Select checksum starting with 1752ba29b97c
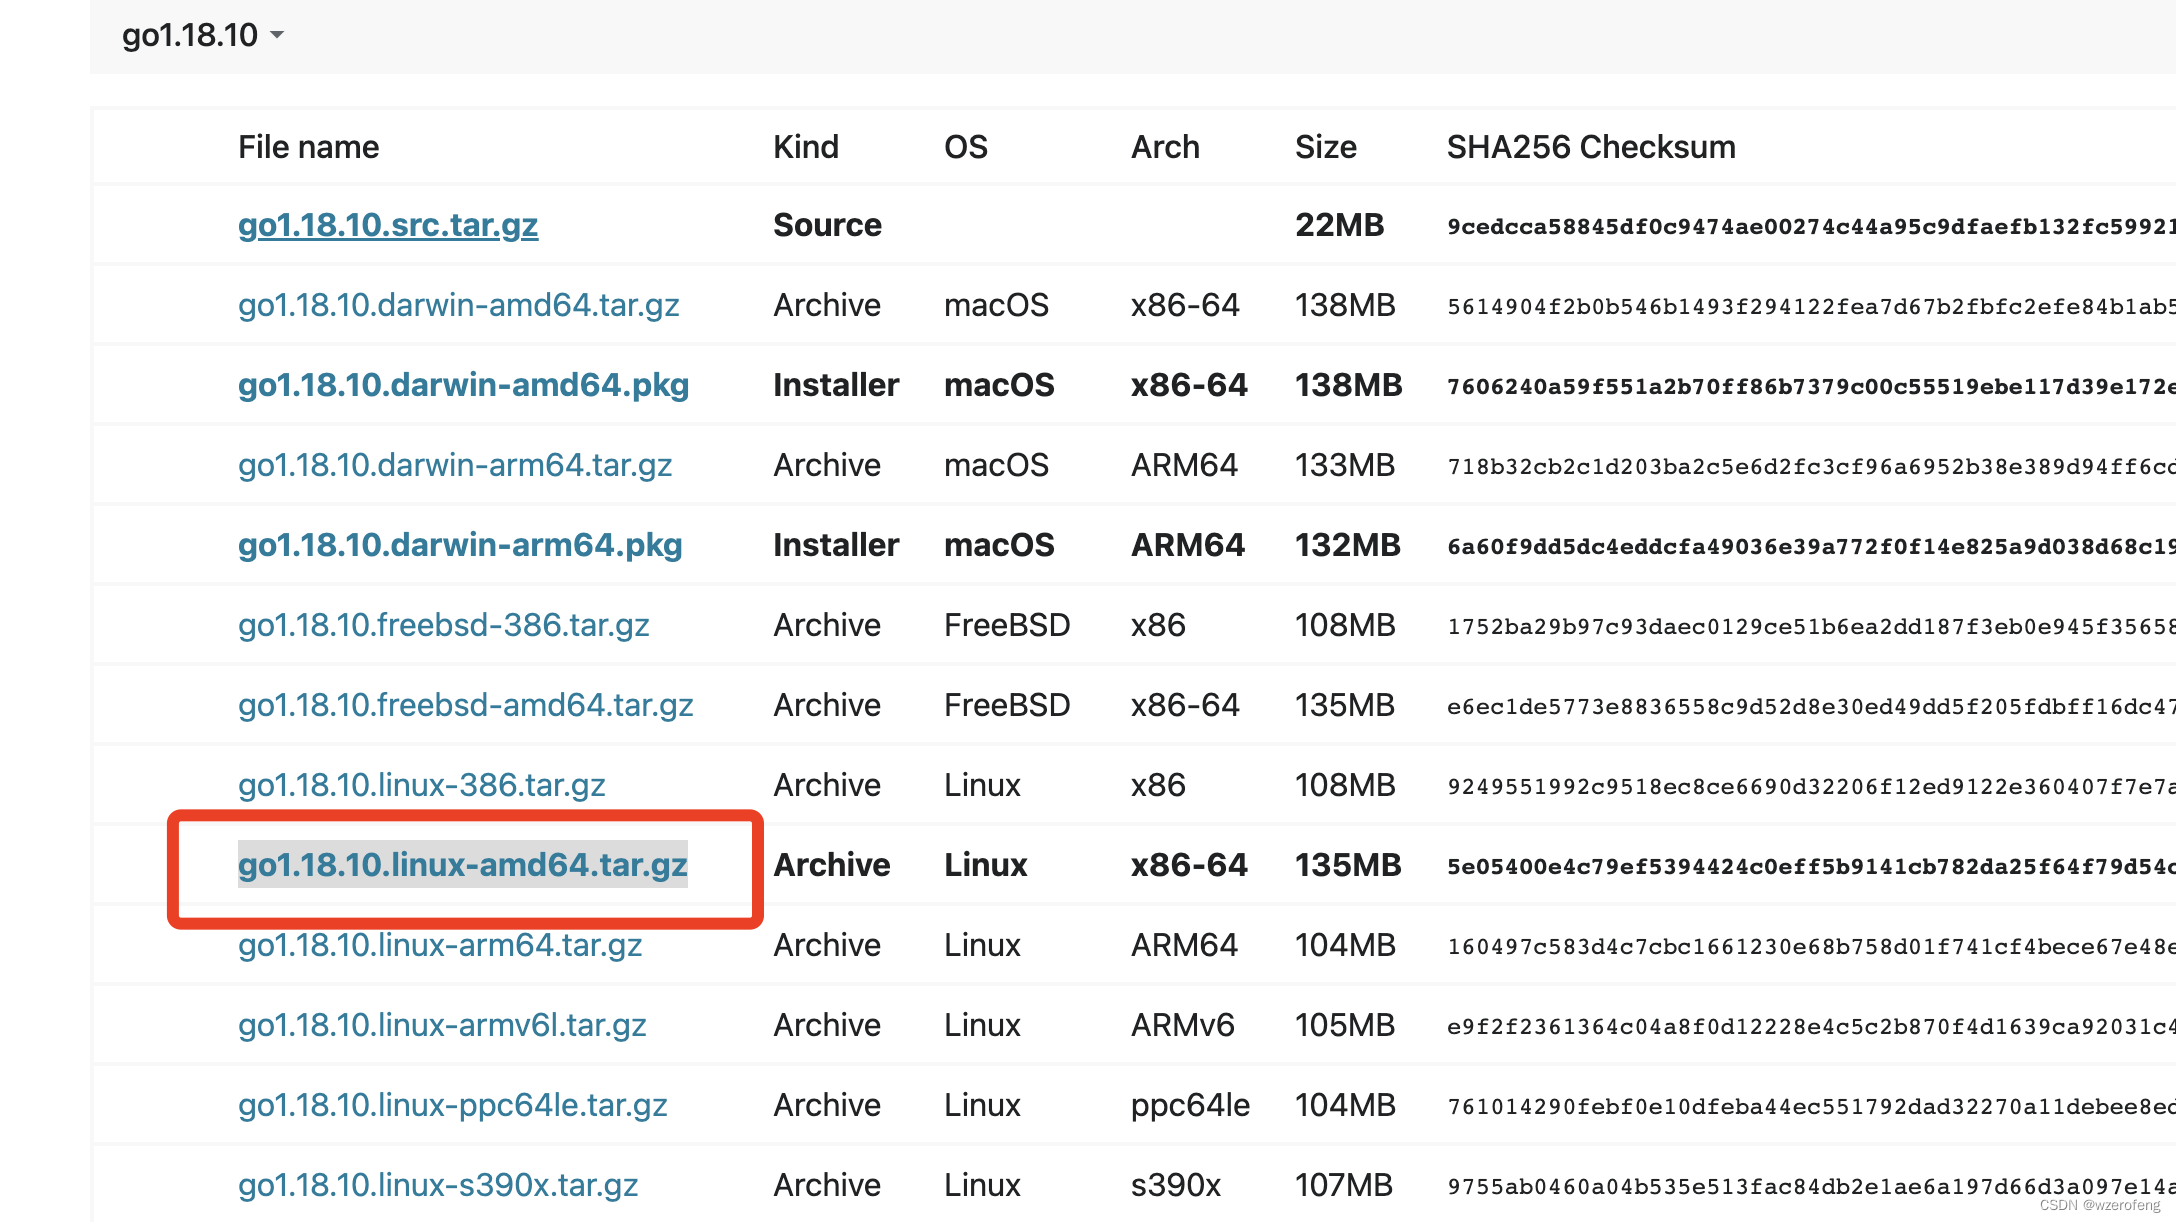This screenshot has width=2176, height=1222. tap(1811, 626)
